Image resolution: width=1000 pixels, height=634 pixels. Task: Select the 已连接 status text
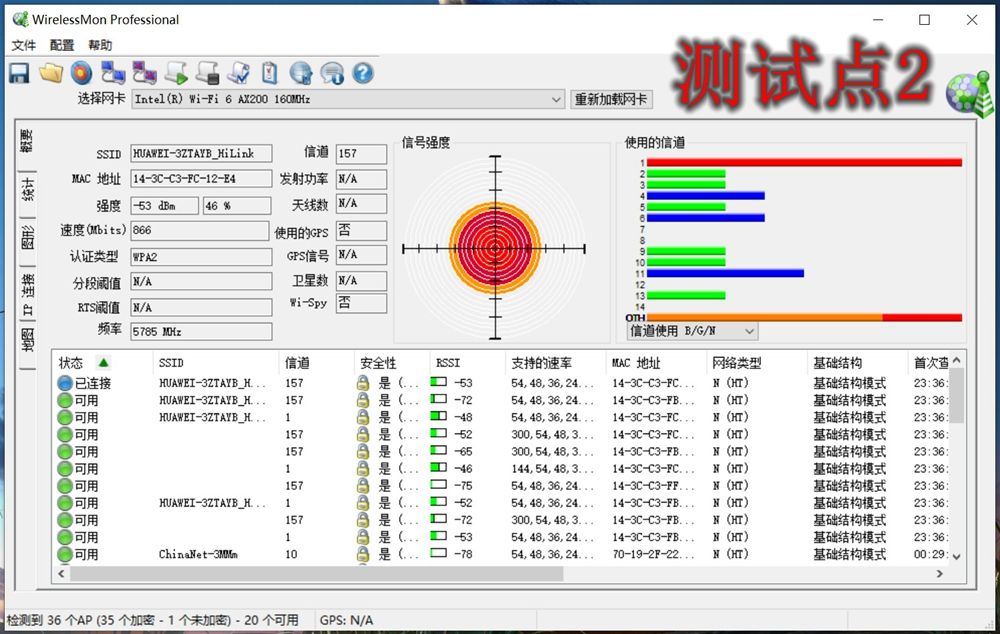click(x=93, y=383)
